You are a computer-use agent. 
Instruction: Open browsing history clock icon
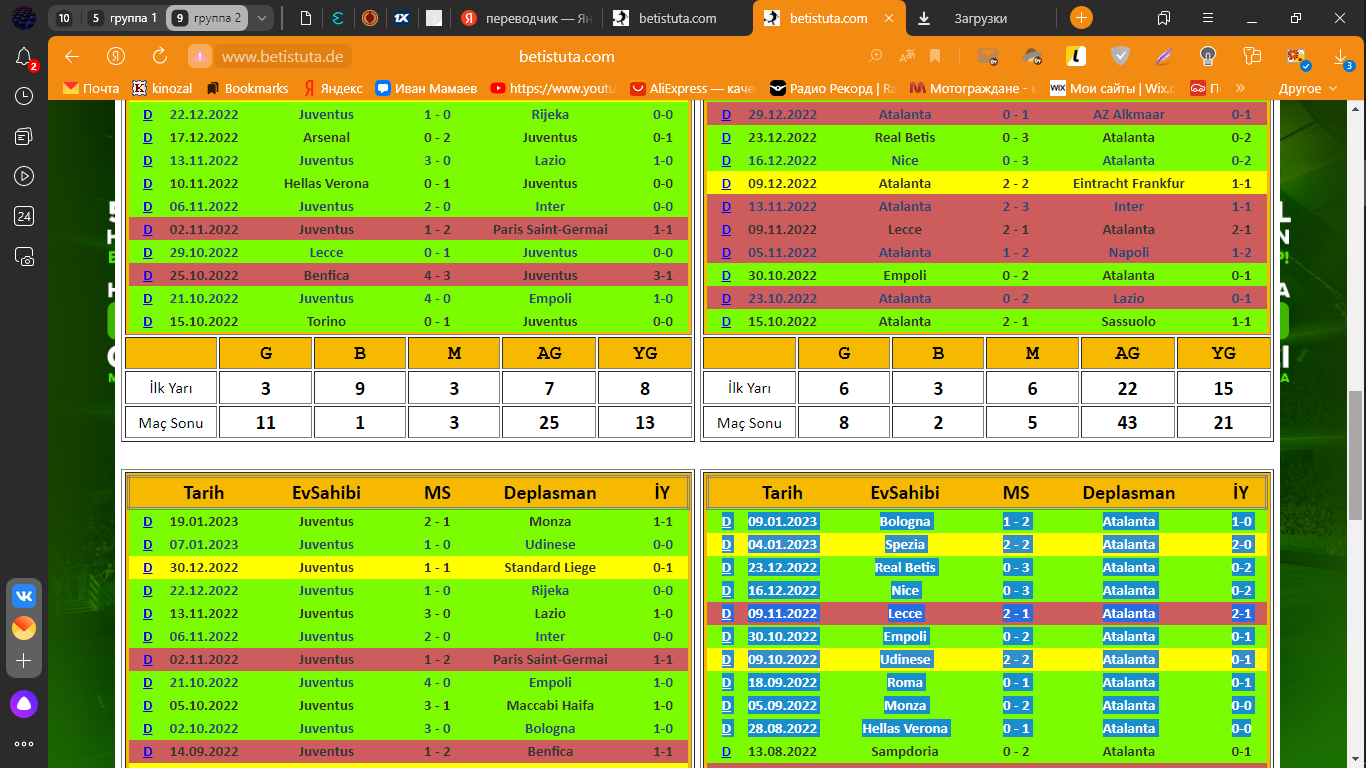24,96
